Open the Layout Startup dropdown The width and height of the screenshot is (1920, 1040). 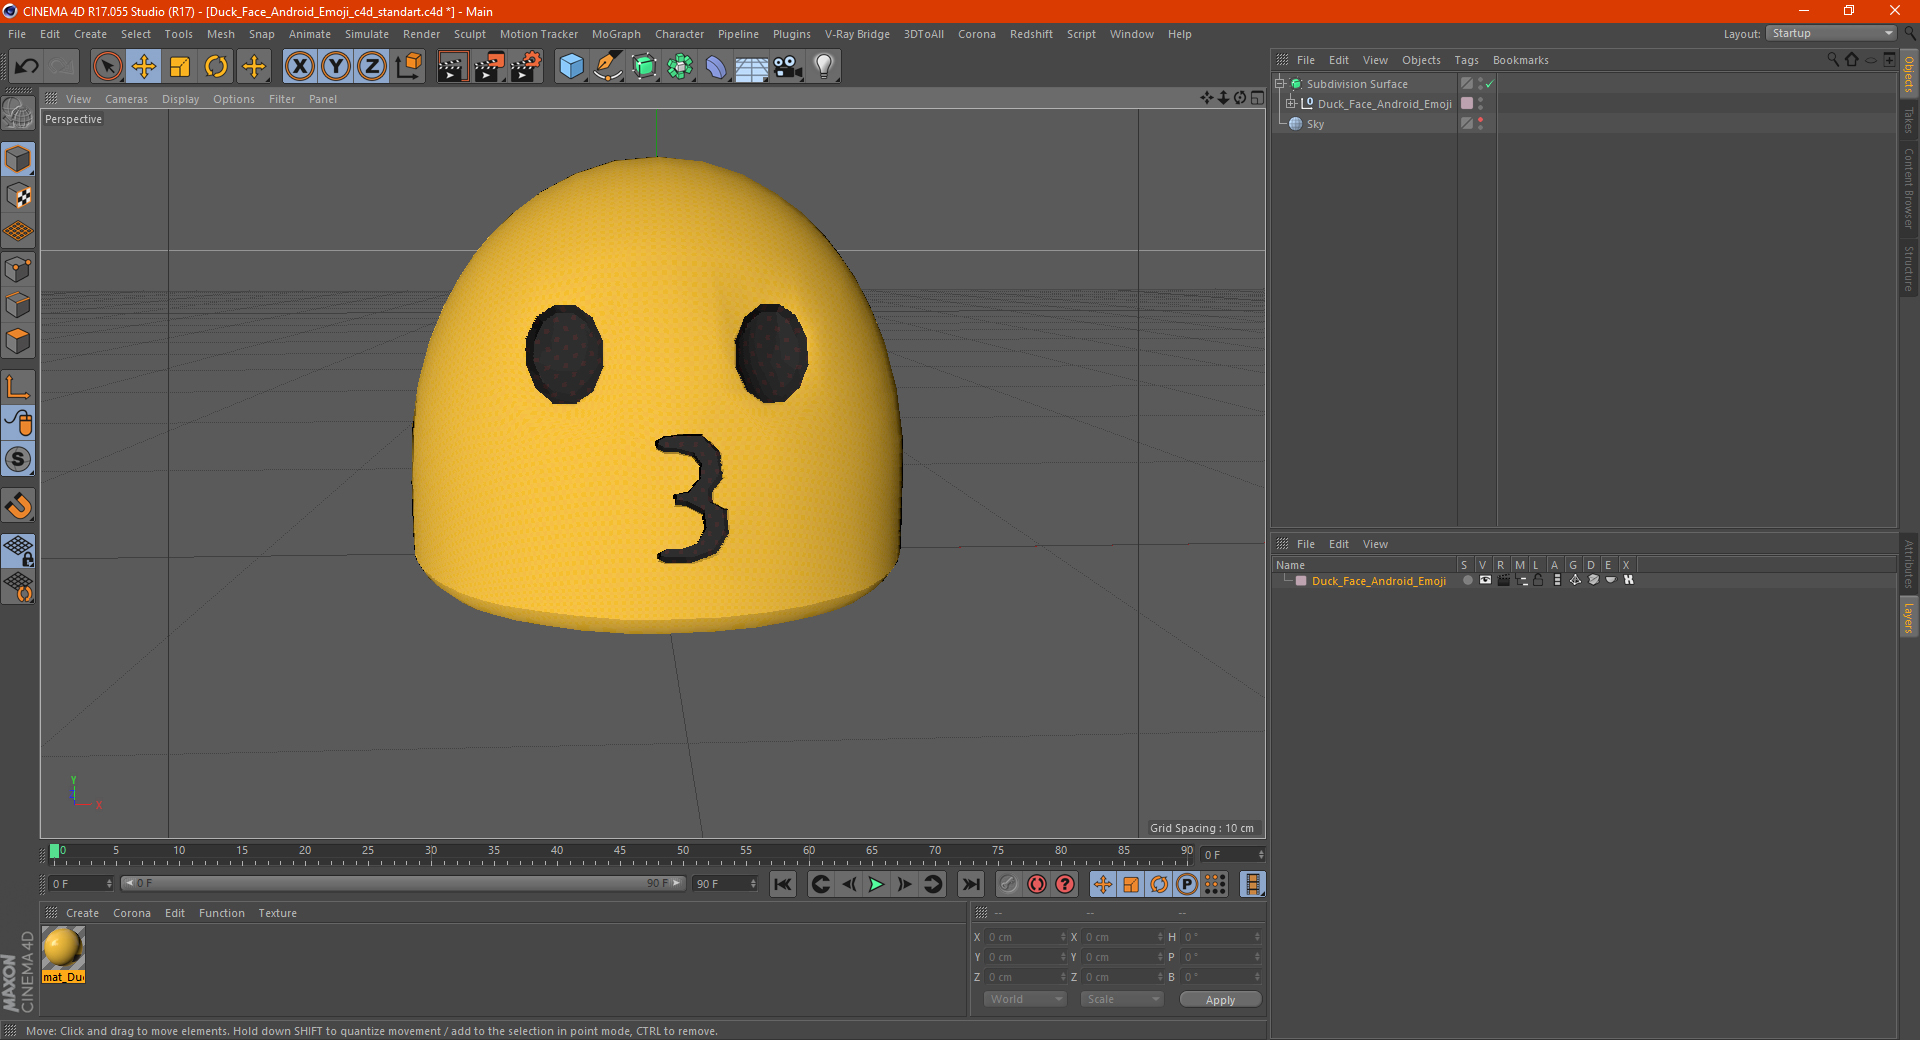click(1831, 34)
